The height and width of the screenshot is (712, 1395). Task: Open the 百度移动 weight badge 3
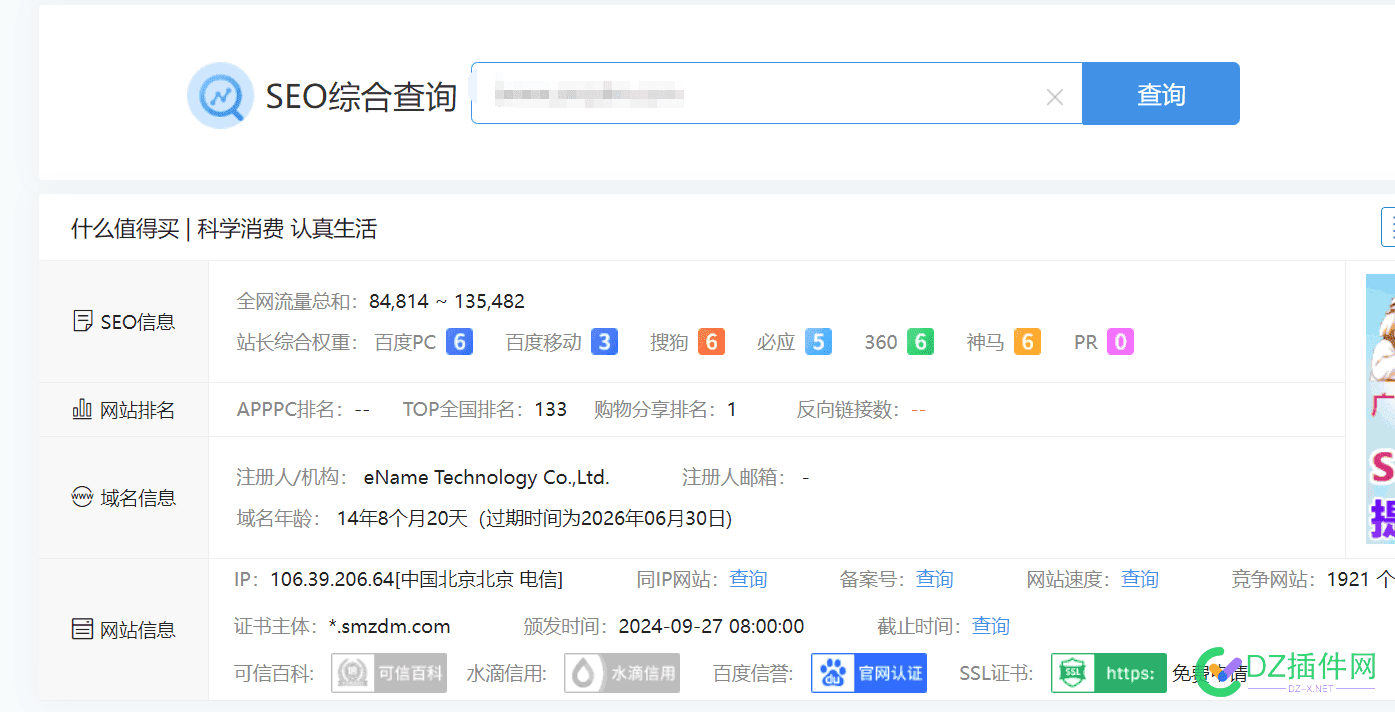[604, 342]
